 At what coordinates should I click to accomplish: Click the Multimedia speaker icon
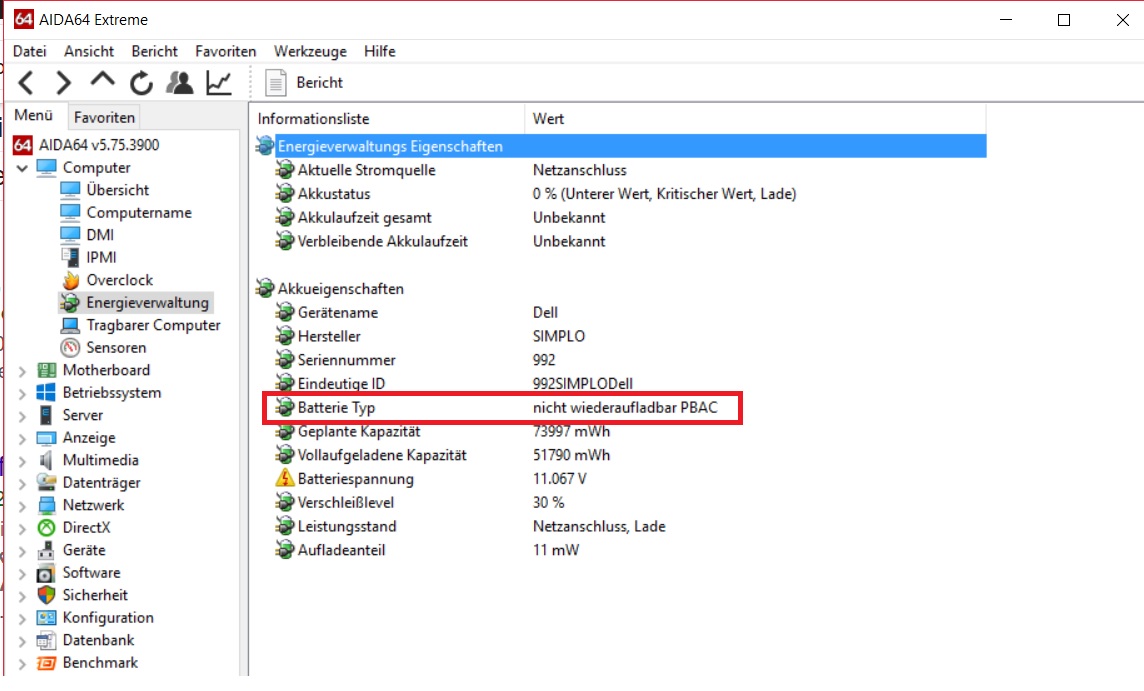[x=46, y=460]
